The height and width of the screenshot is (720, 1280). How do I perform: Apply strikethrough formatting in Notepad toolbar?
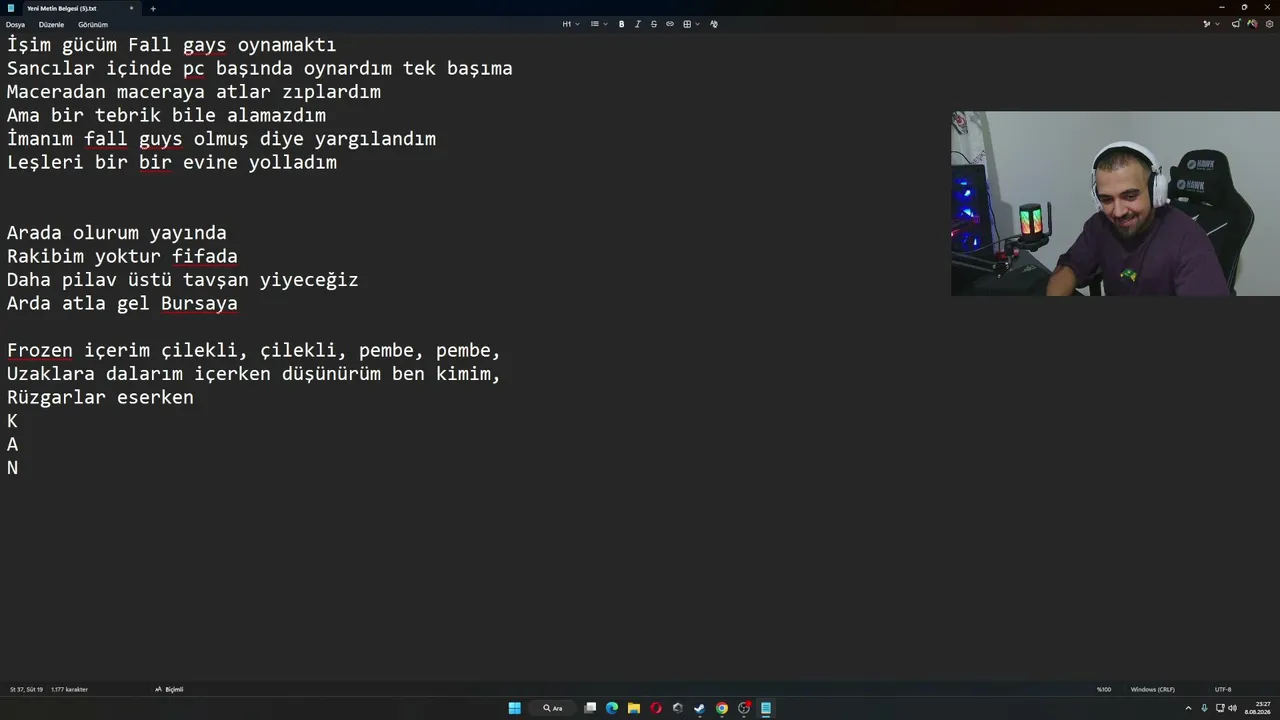[x=654, y=24]
